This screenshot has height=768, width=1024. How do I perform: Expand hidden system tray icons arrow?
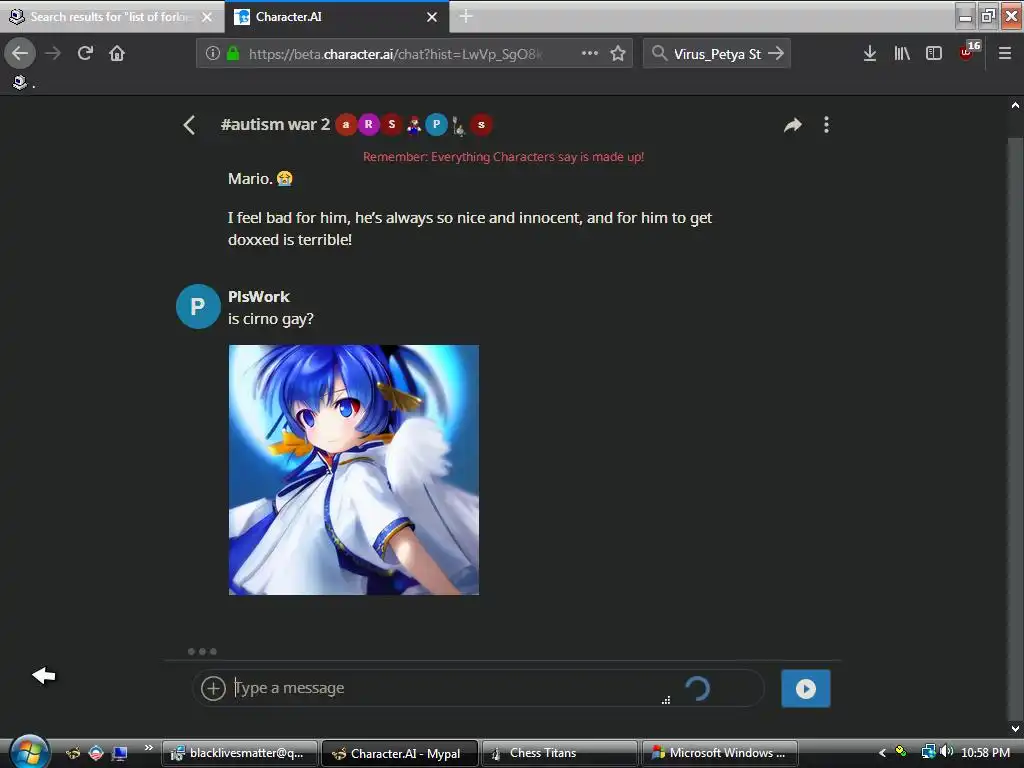(x=882, y=753)
